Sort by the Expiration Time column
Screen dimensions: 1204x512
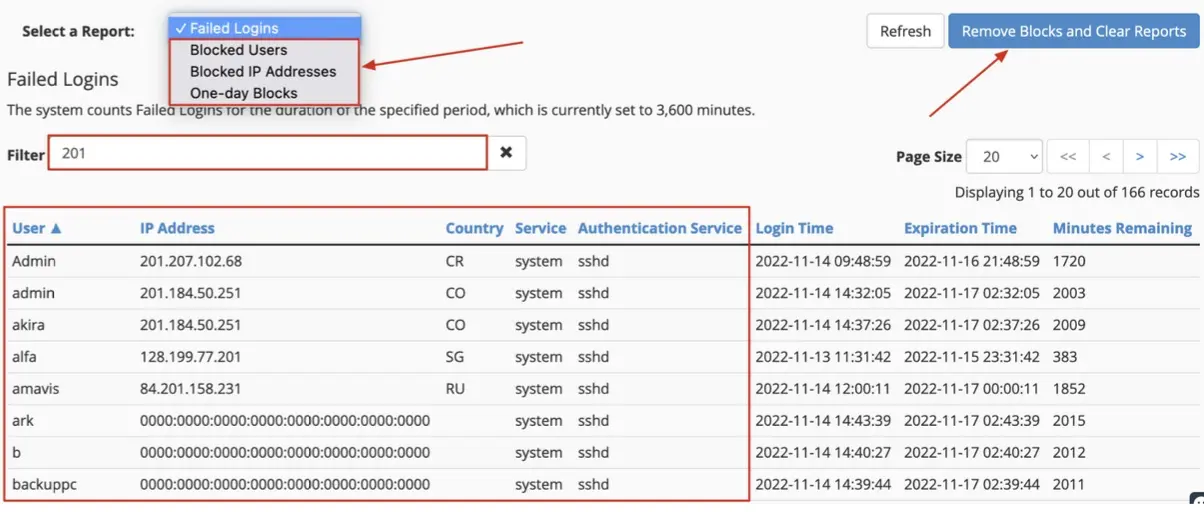[960, 228]
